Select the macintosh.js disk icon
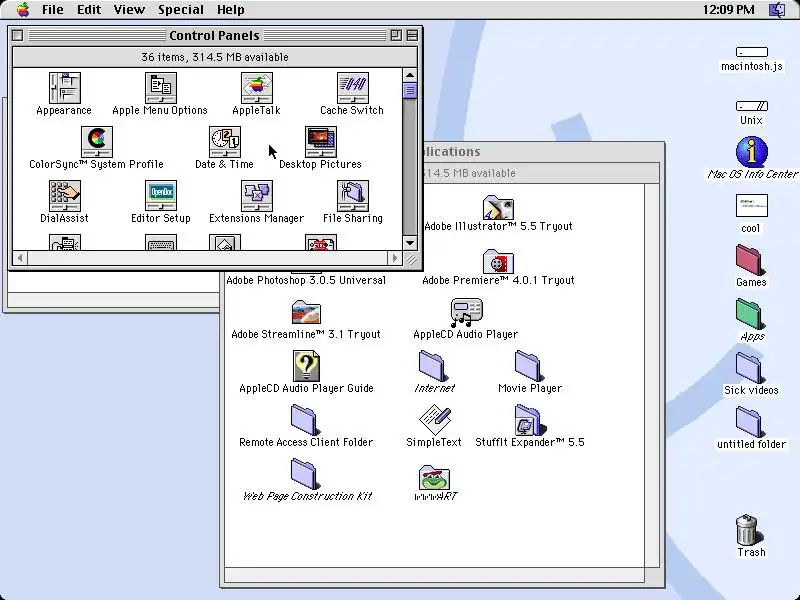Screen dimensions: 800x600 coord(752,52)
